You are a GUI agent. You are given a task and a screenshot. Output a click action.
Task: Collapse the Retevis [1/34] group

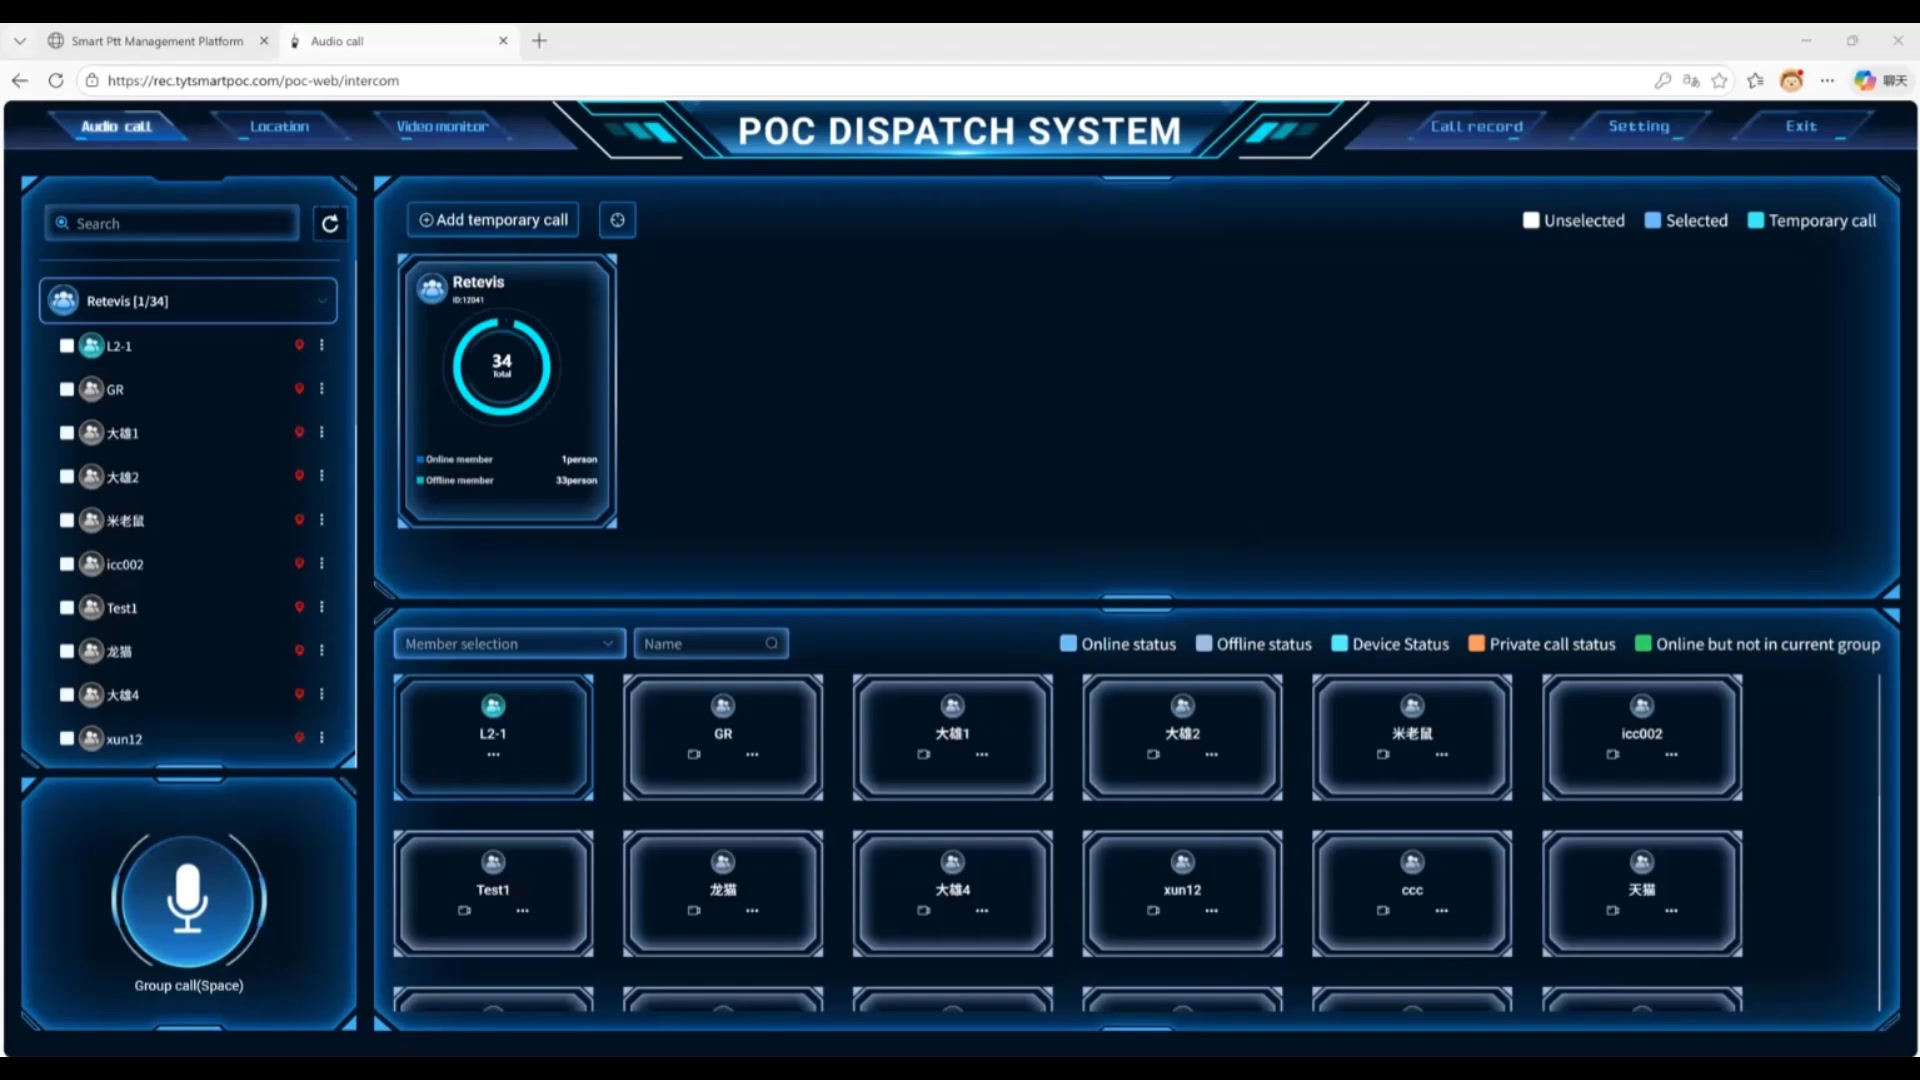tap(188, 300)
